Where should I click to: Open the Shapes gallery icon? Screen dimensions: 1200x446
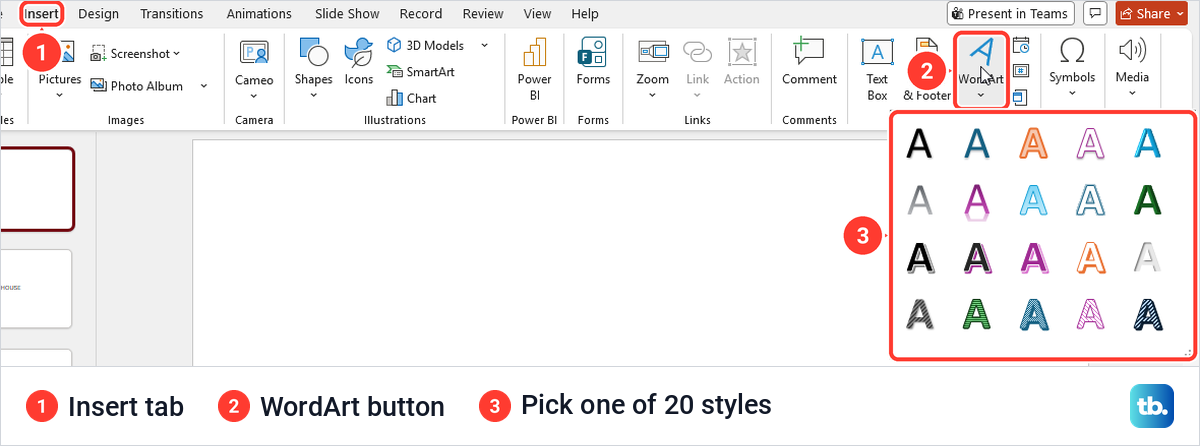[x=314, y=54]
